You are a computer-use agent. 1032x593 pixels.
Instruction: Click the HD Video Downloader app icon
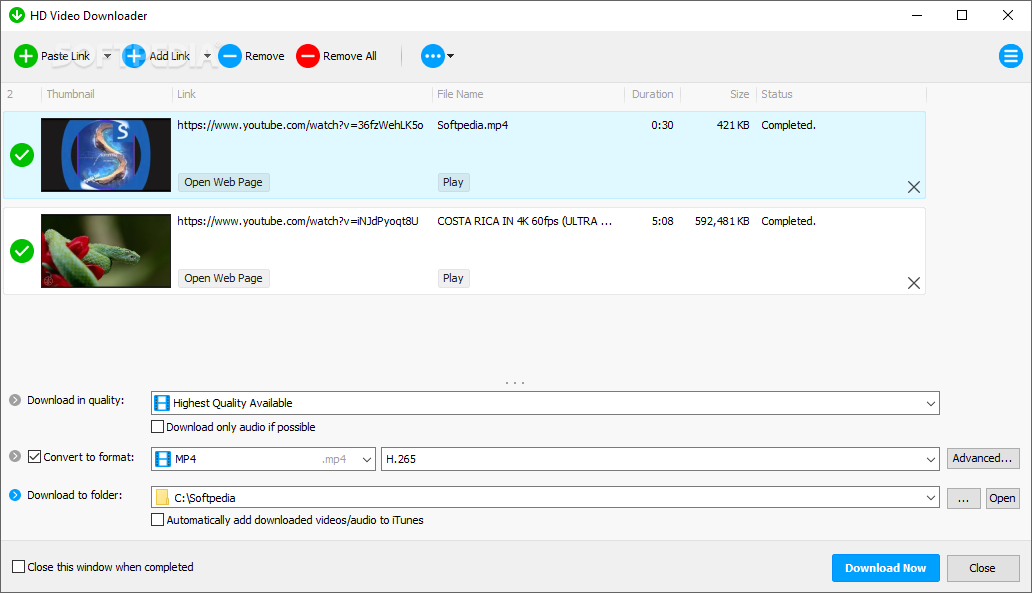click(x=16, y=15)
